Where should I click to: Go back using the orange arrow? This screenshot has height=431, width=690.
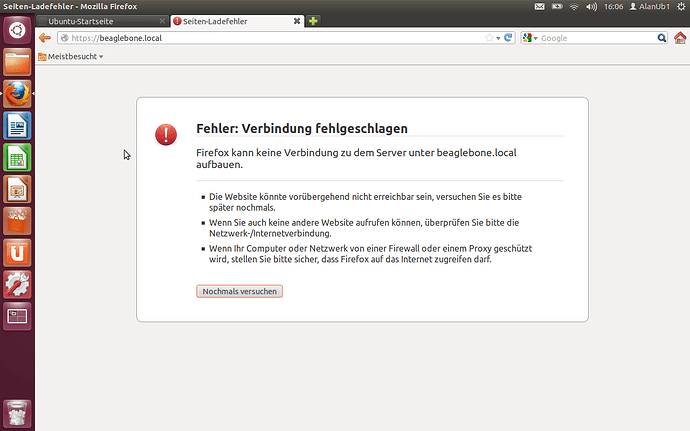tap(44, 38)
